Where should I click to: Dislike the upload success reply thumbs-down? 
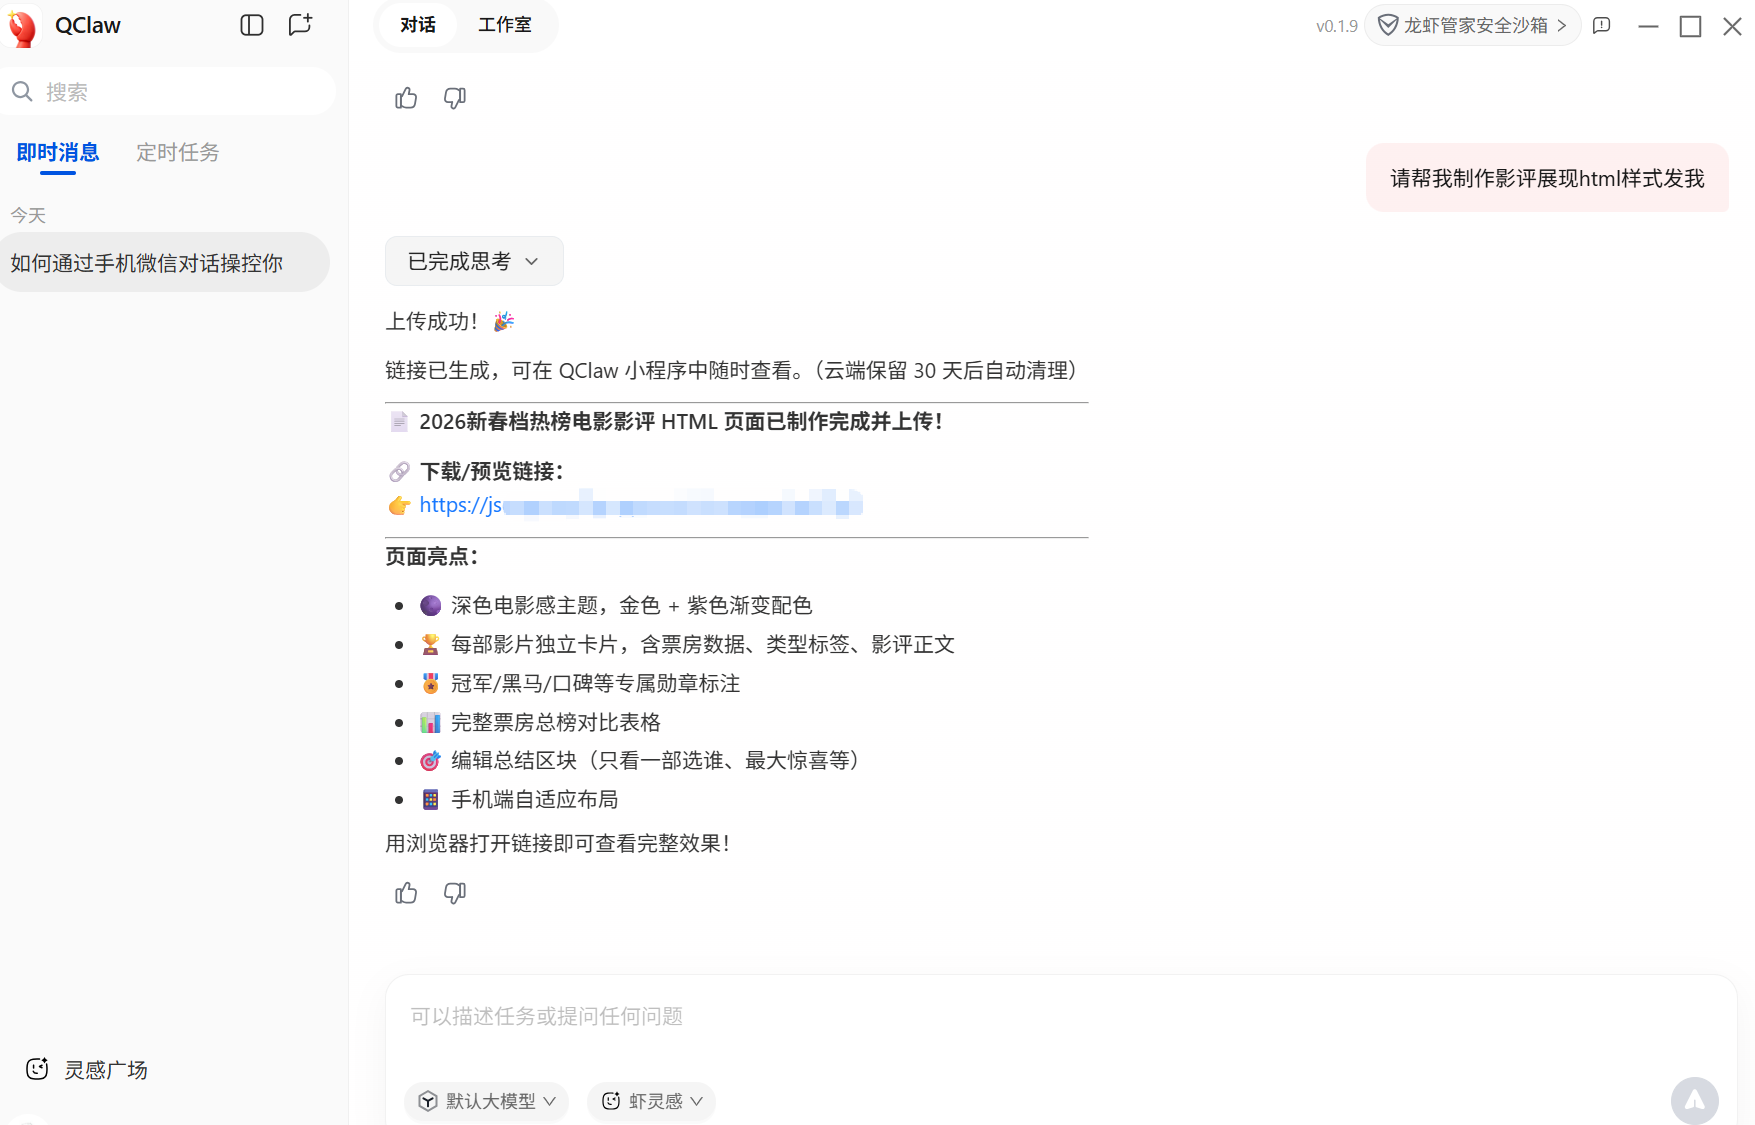(x=455, y=893)
